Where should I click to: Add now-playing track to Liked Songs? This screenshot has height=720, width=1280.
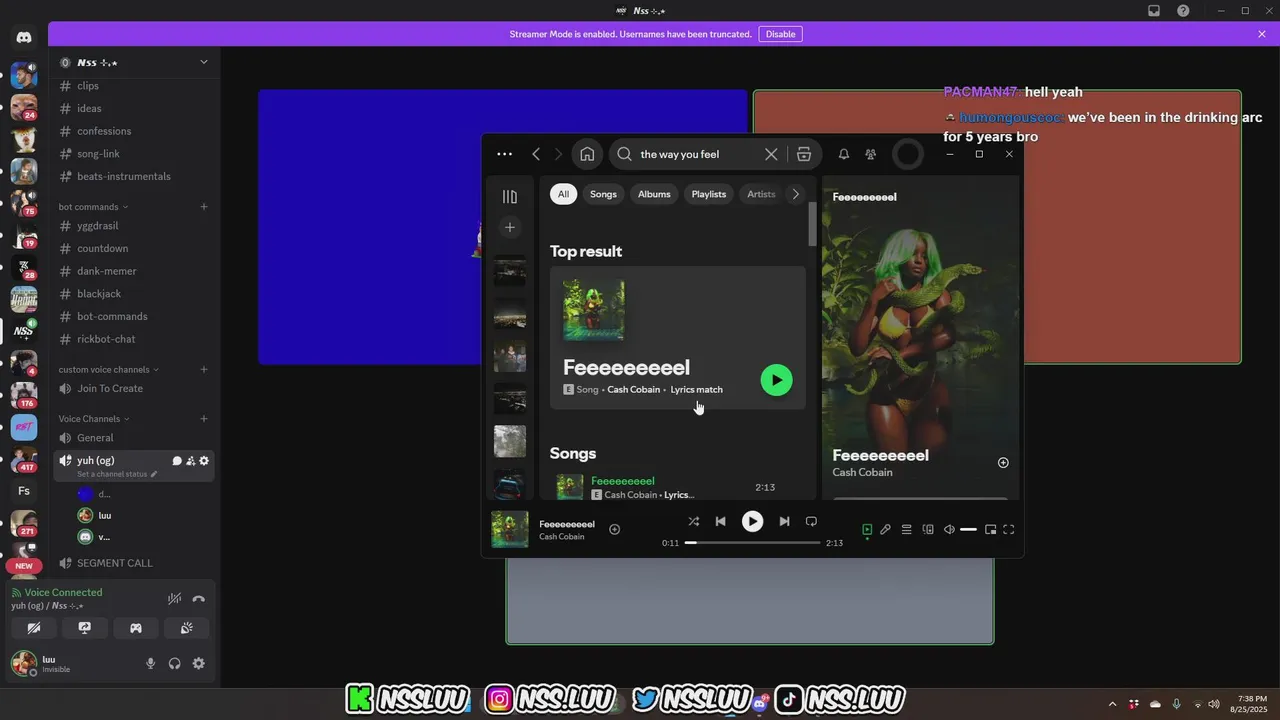615,529
